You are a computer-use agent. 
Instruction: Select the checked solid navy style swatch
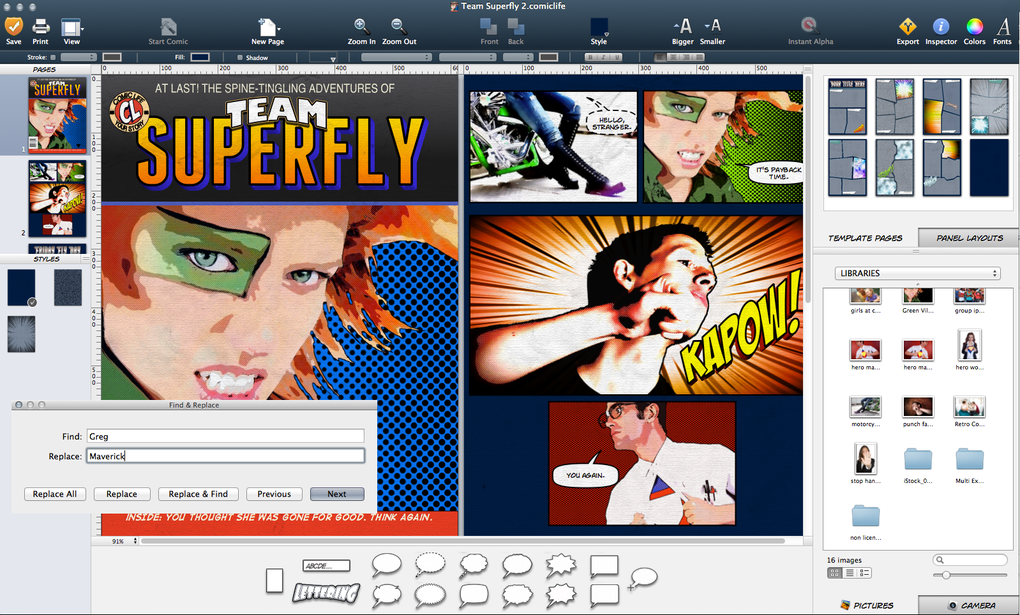(21, 288)
